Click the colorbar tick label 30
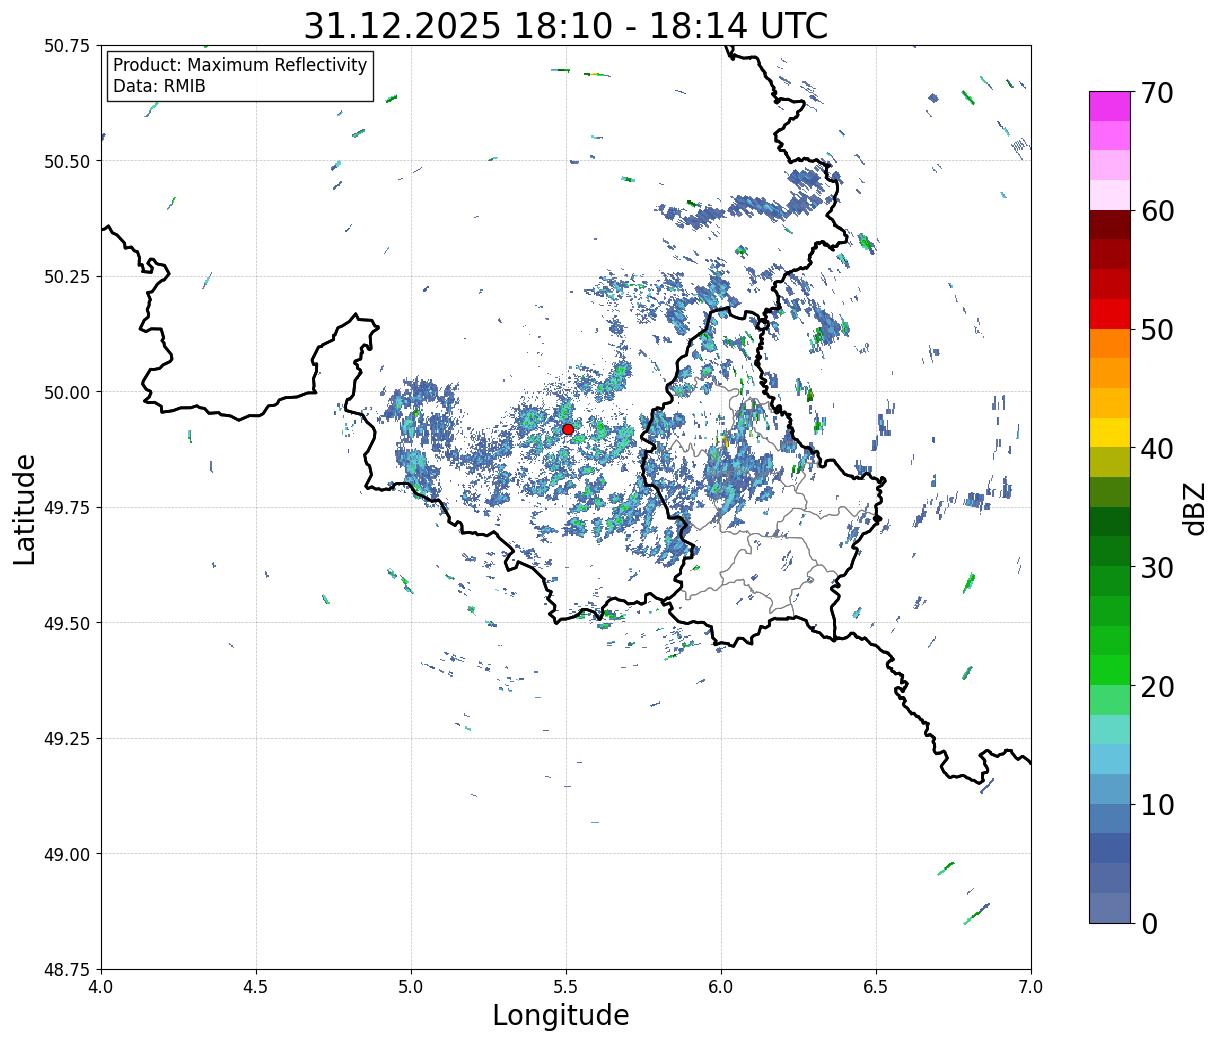The width and height of the screenshot is (1219, 1040). 1156,567
